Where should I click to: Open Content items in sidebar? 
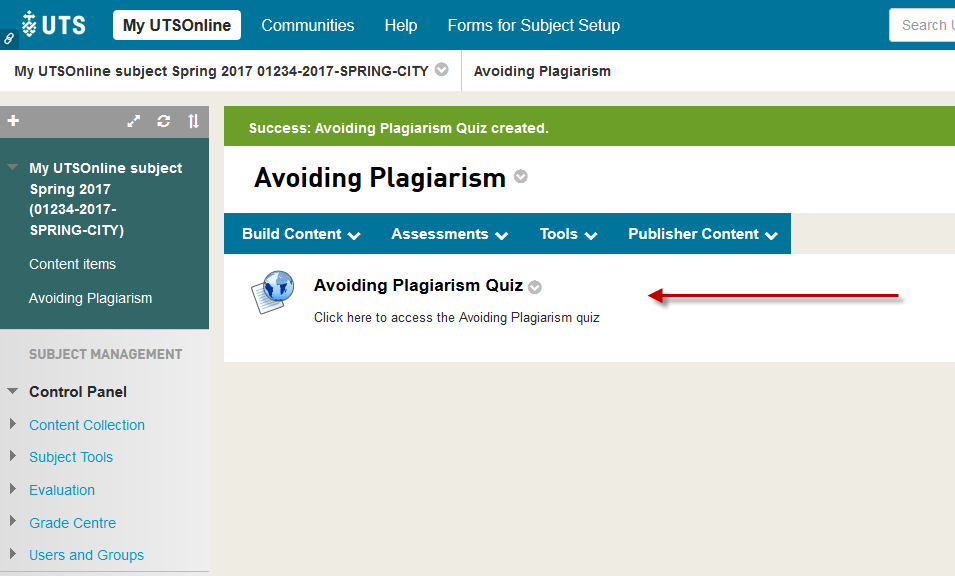click(x=72, y=264)
